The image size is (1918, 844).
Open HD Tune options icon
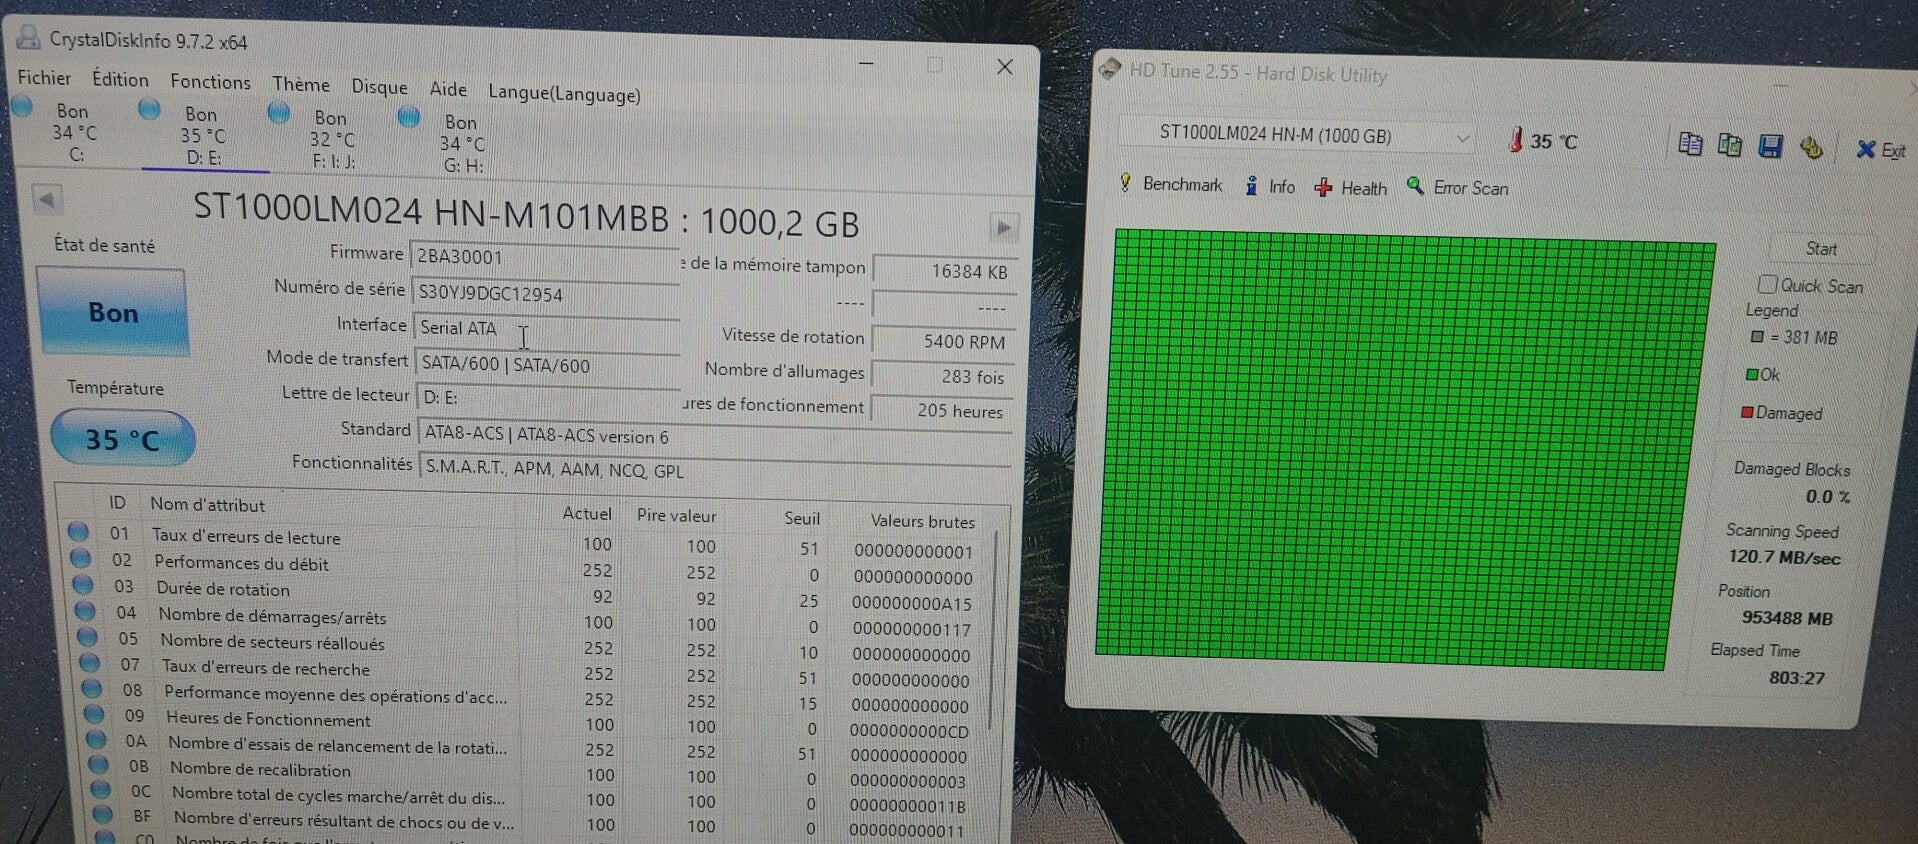coord(1811,148)
